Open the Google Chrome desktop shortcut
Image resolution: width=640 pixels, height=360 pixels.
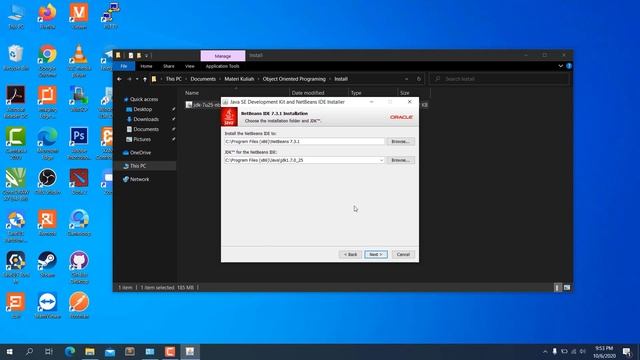tap(47, 61)
